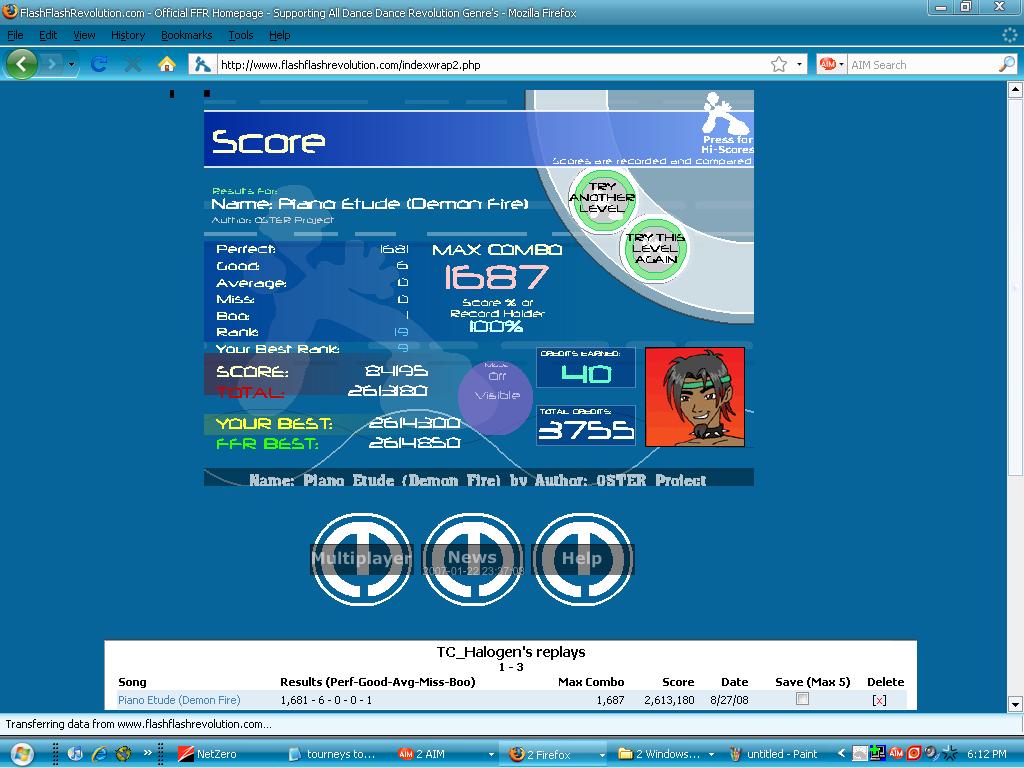Click the 2,613,180 score cell
This screenshot has width=1024, height=768.
[x=669, y=700]
